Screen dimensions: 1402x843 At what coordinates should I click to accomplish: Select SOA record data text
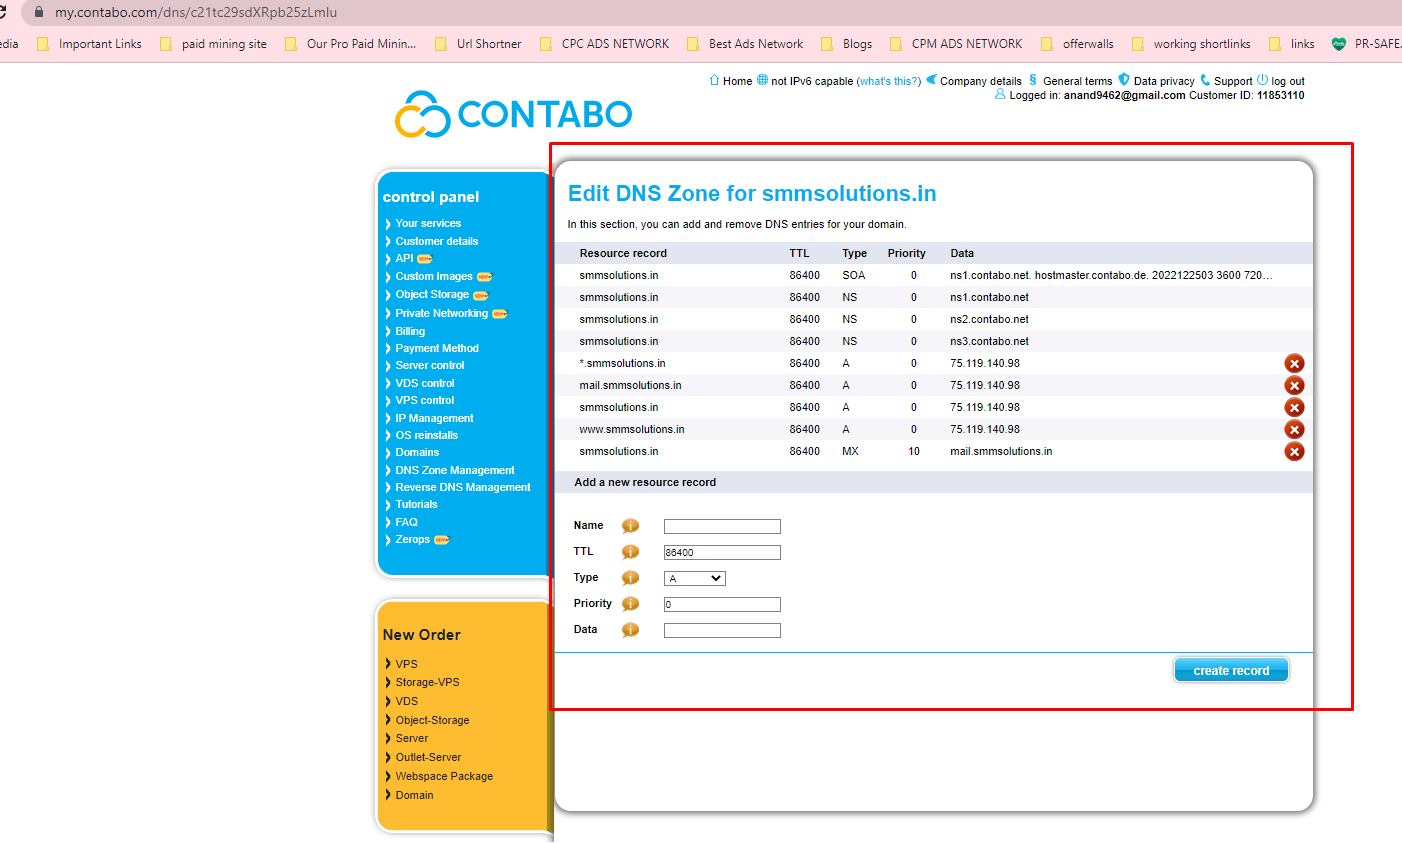pyautogui.click(x=1111, y=275)
